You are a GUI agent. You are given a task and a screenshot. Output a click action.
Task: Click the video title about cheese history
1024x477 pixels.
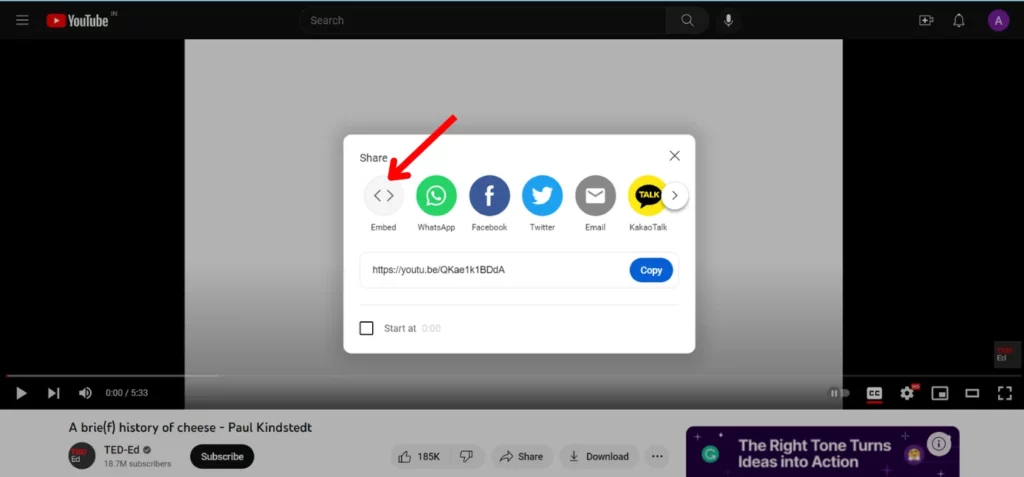pyautogui.click(x=190, y=427)
